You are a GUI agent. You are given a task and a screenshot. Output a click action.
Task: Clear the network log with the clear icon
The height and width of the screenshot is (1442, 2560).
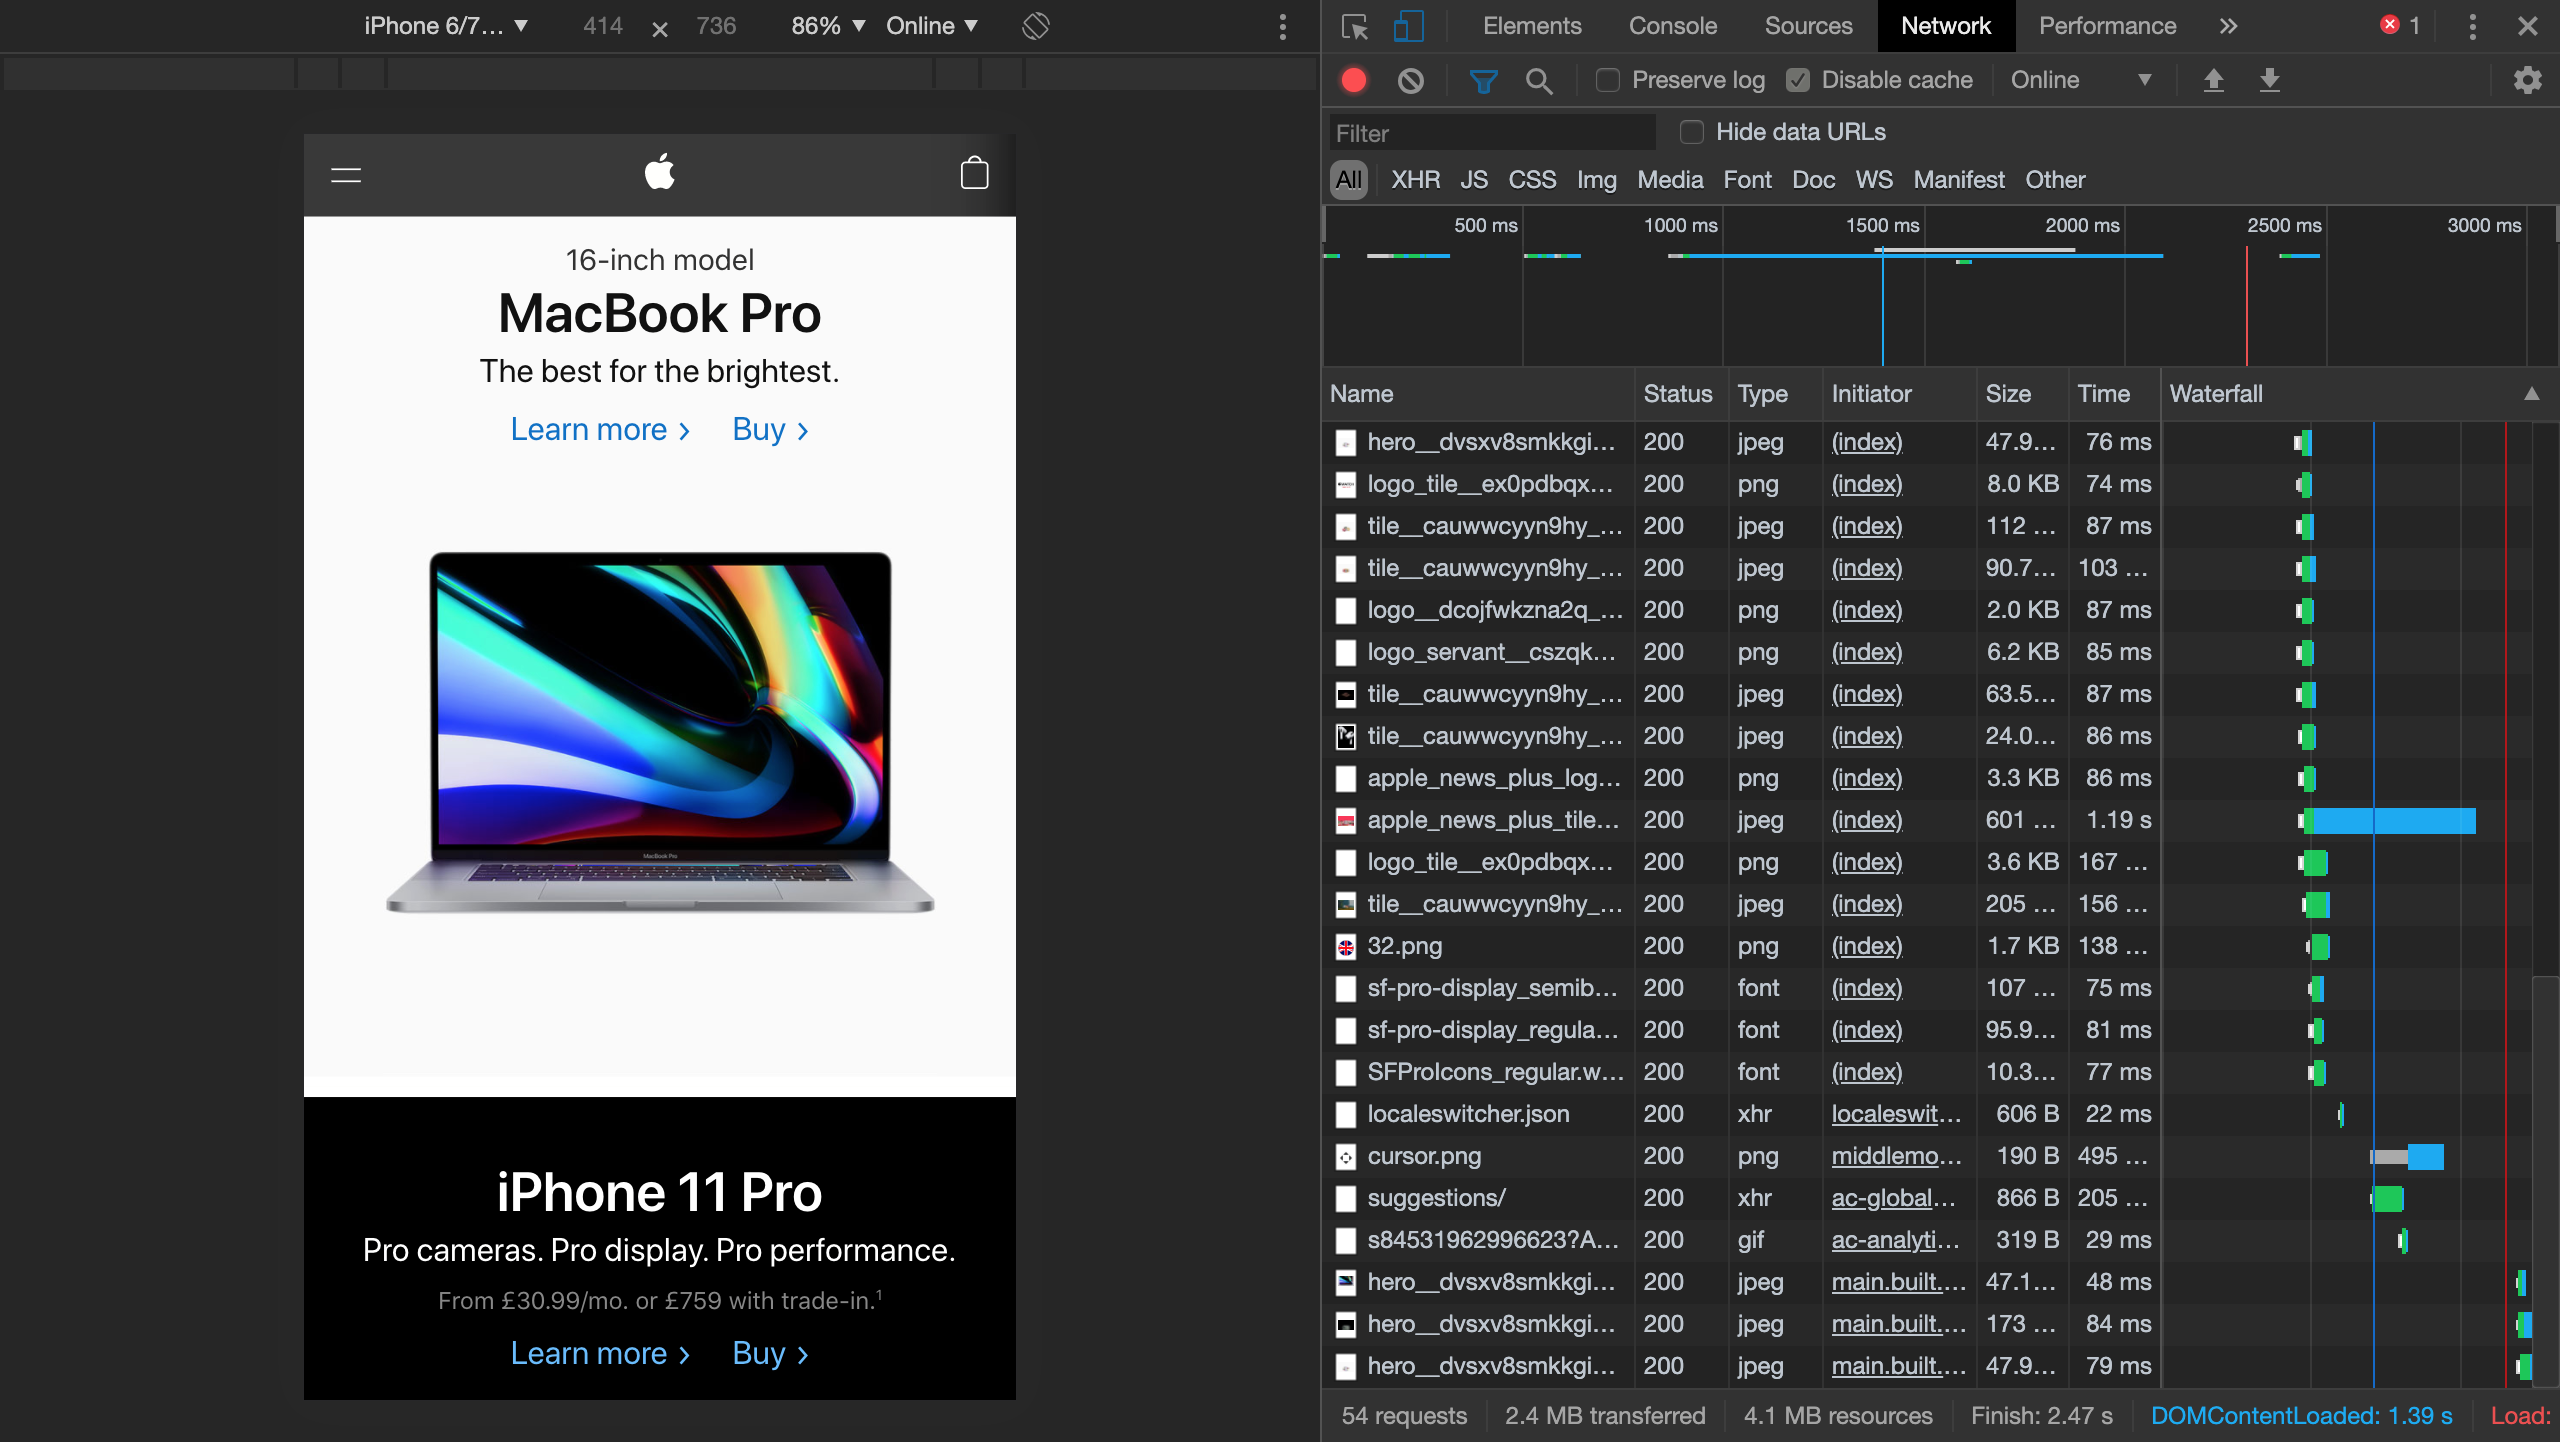tap(1410, 80)
